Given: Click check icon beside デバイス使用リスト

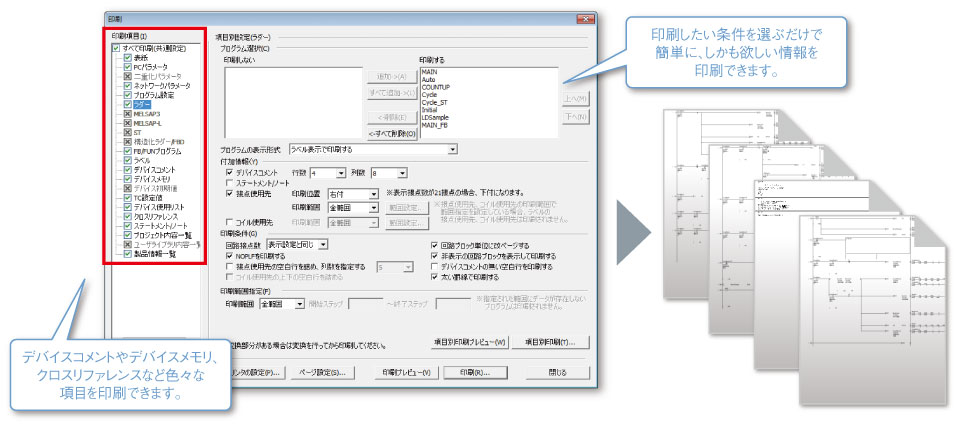Looking at the screenshot, I should pyautogui.click(x=127, y=207).
